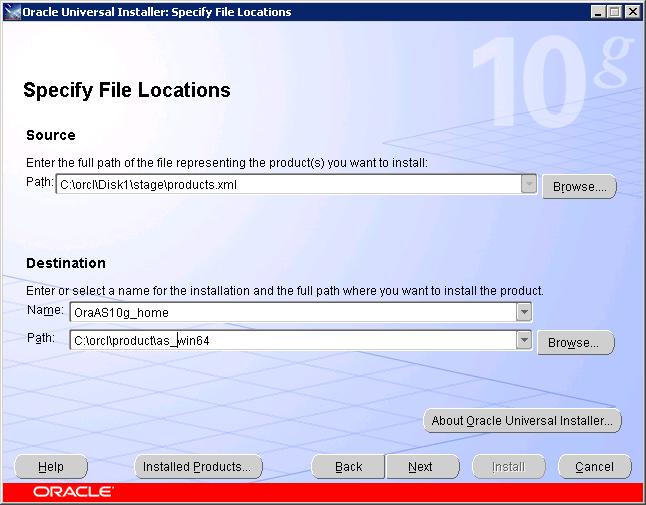Click the OraAS10g_home name field

(x=293, y=312)
